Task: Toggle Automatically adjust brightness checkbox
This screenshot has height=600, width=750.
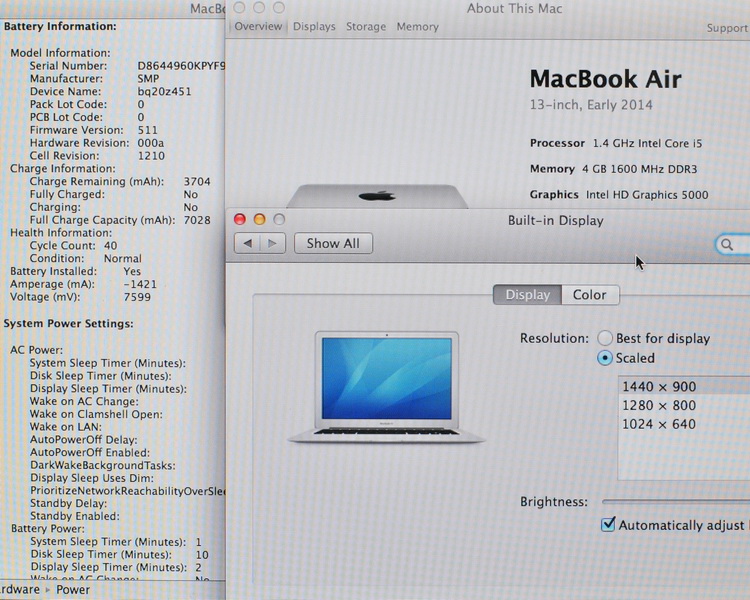Action: click(x=608, y=524)
